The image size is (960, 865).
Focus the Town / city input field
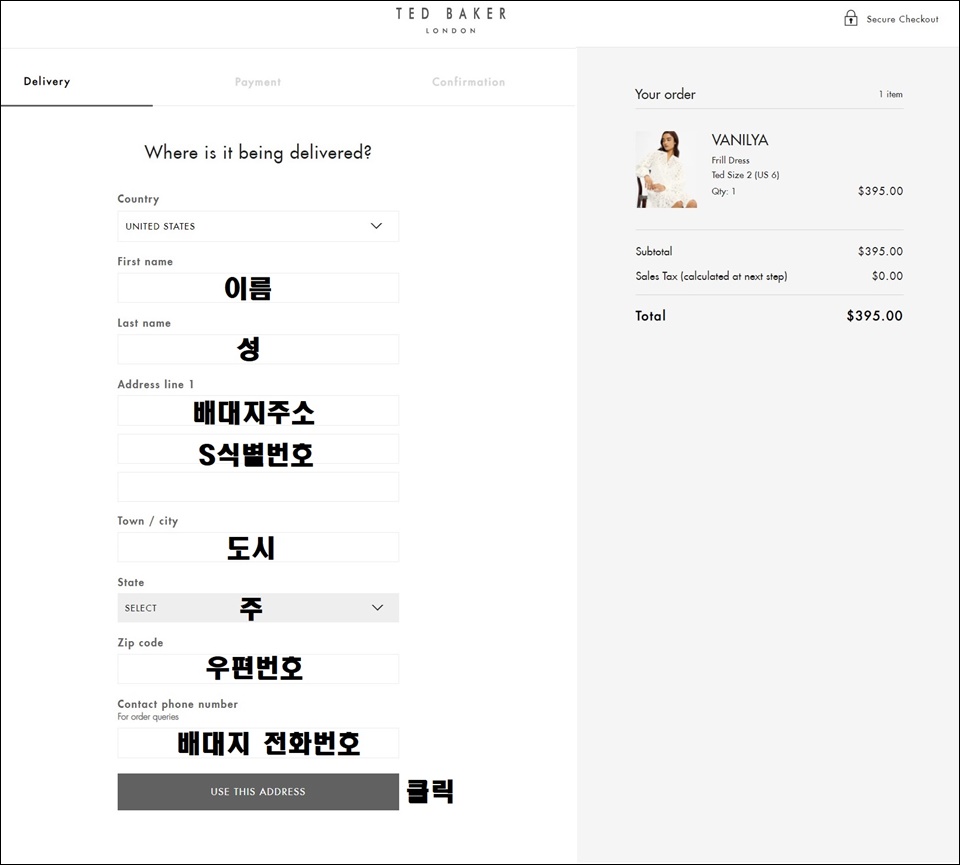tap(258, 547)
